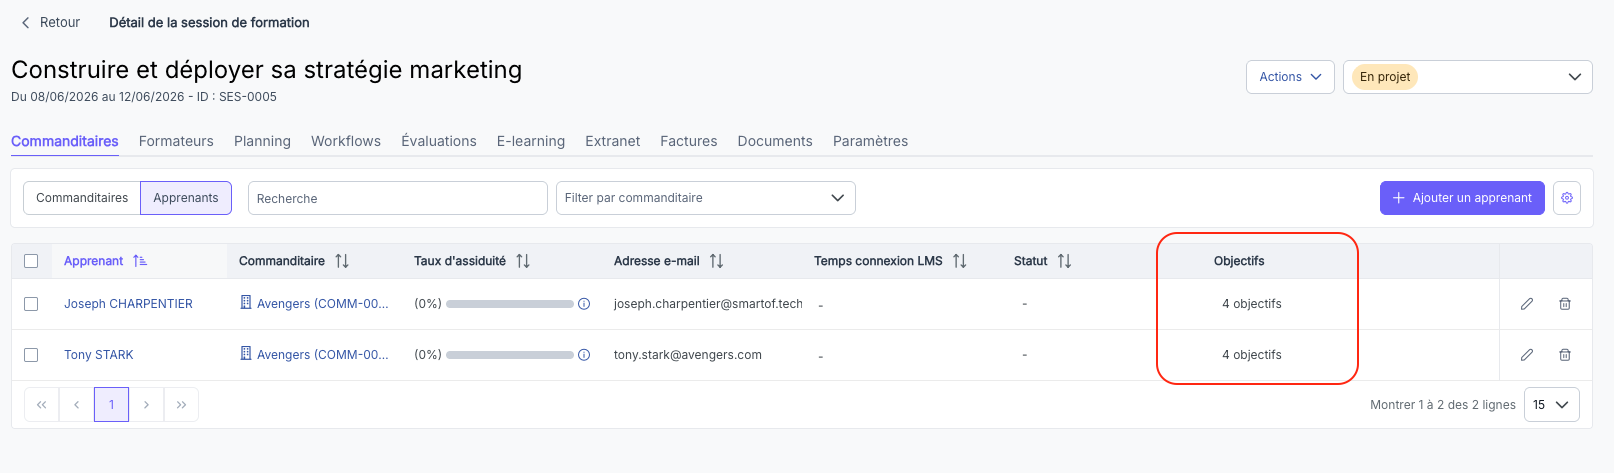Image resolution: width=1614 pixels, height=473 pixels.
Task: Open the Extranet tab
Action: (x=613, y=141)
